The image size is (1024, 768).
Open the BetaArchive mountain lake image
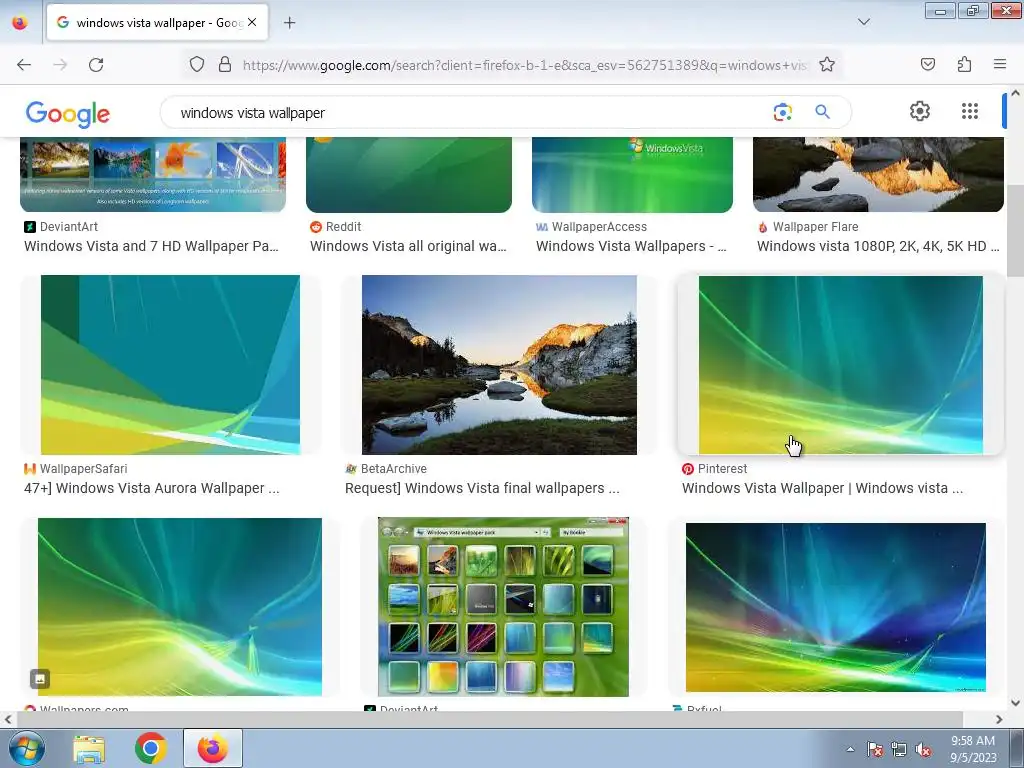click(499, 364)
